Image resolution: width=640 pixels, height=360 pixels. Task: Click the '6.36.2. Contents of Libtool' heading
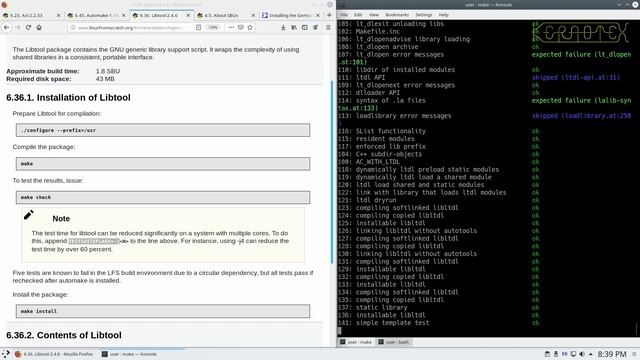point(64,335)
